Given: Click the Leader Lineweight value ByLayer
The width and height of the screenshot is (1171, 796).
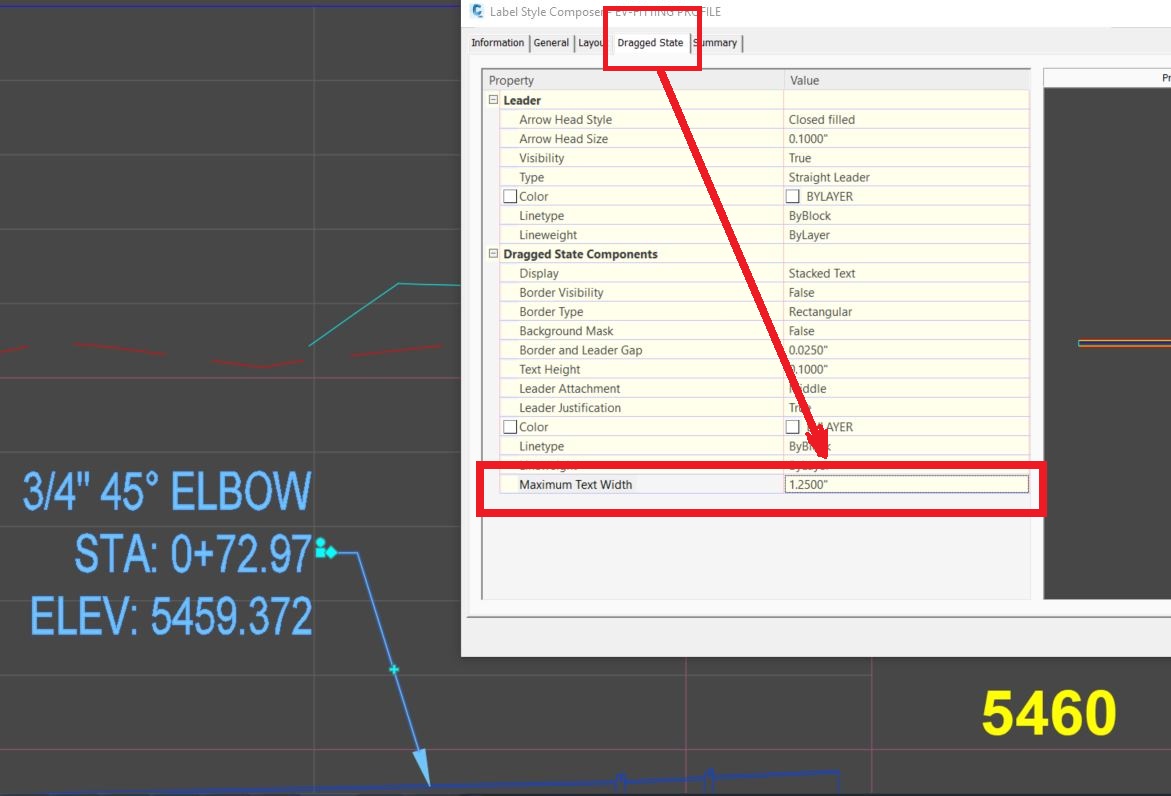Looking at the screenshot, I should pyautogui.click(x=906, y=235).
